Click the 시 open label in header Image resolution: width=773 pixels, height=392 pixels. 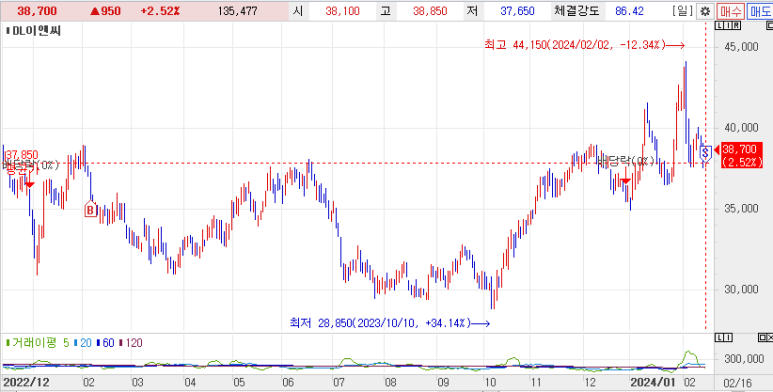point(297,11)
